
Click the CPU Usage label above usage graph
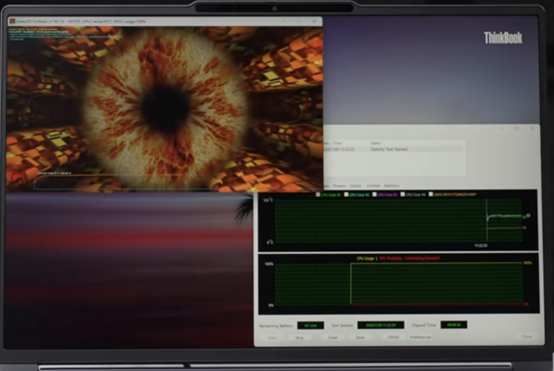point(365,259)
